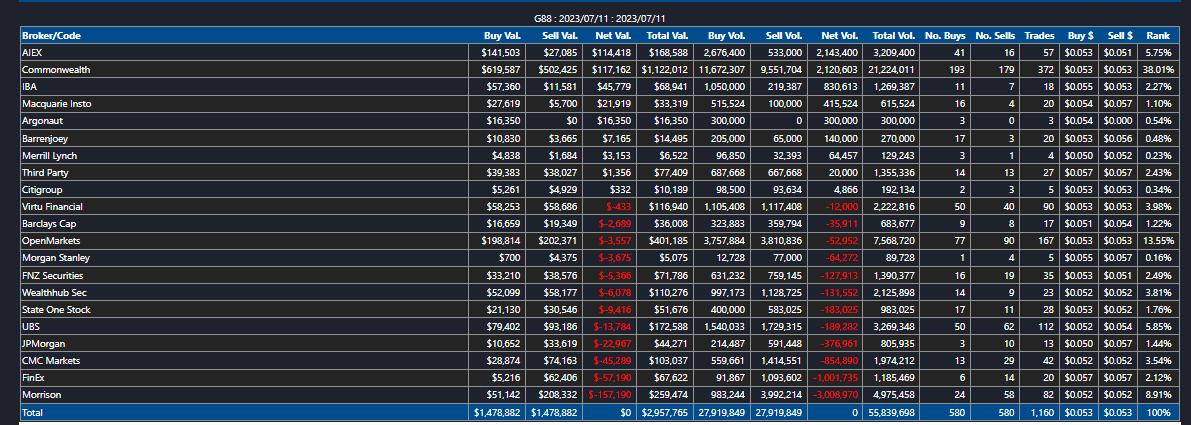Viewport: 1191px width, 425px height.
Task: Select the Morrison broker name
Action: pos(41,395)
